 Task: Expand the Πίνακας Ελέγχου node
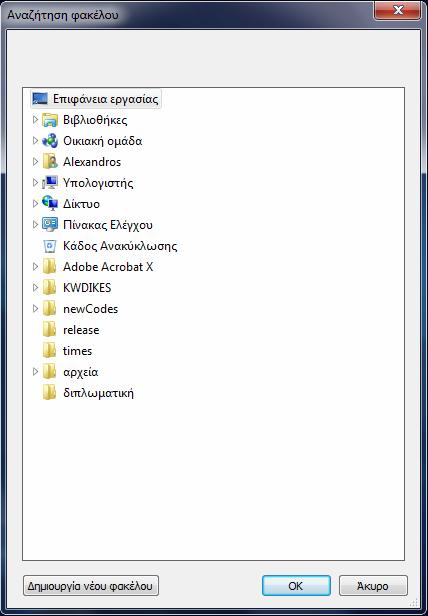(x=35, y=224)
